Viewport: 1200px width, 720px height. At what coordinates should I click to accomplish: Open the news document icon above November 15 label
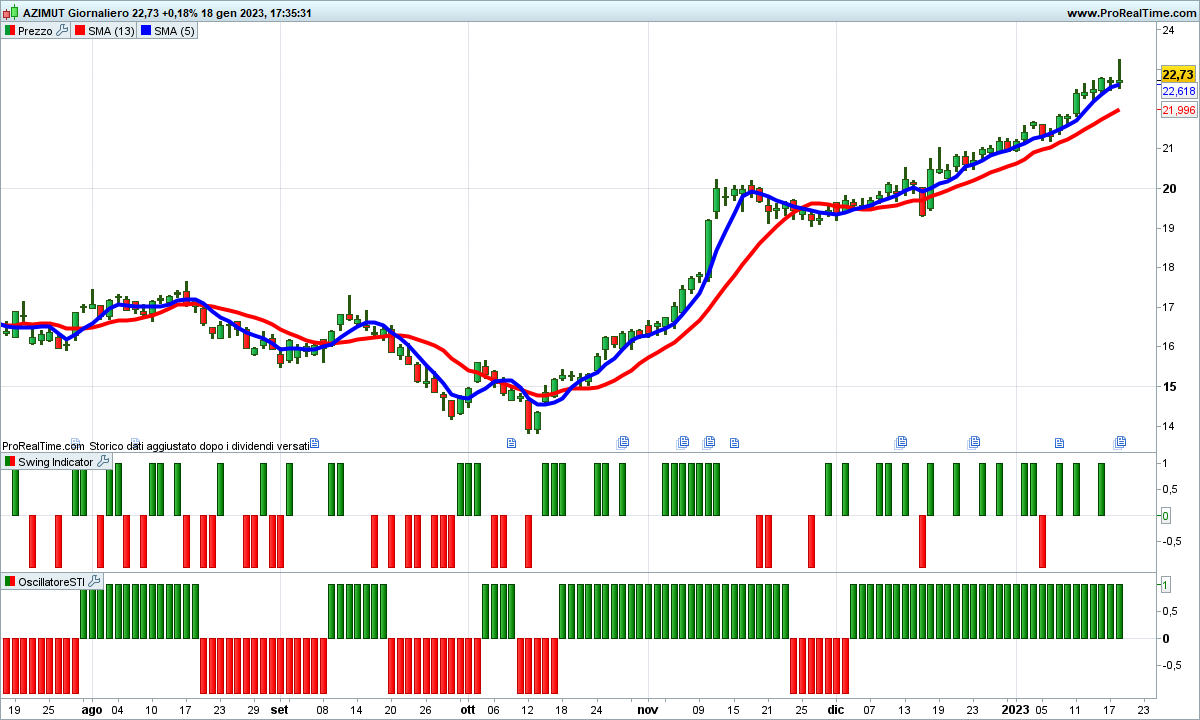click(x=734, y=442)
